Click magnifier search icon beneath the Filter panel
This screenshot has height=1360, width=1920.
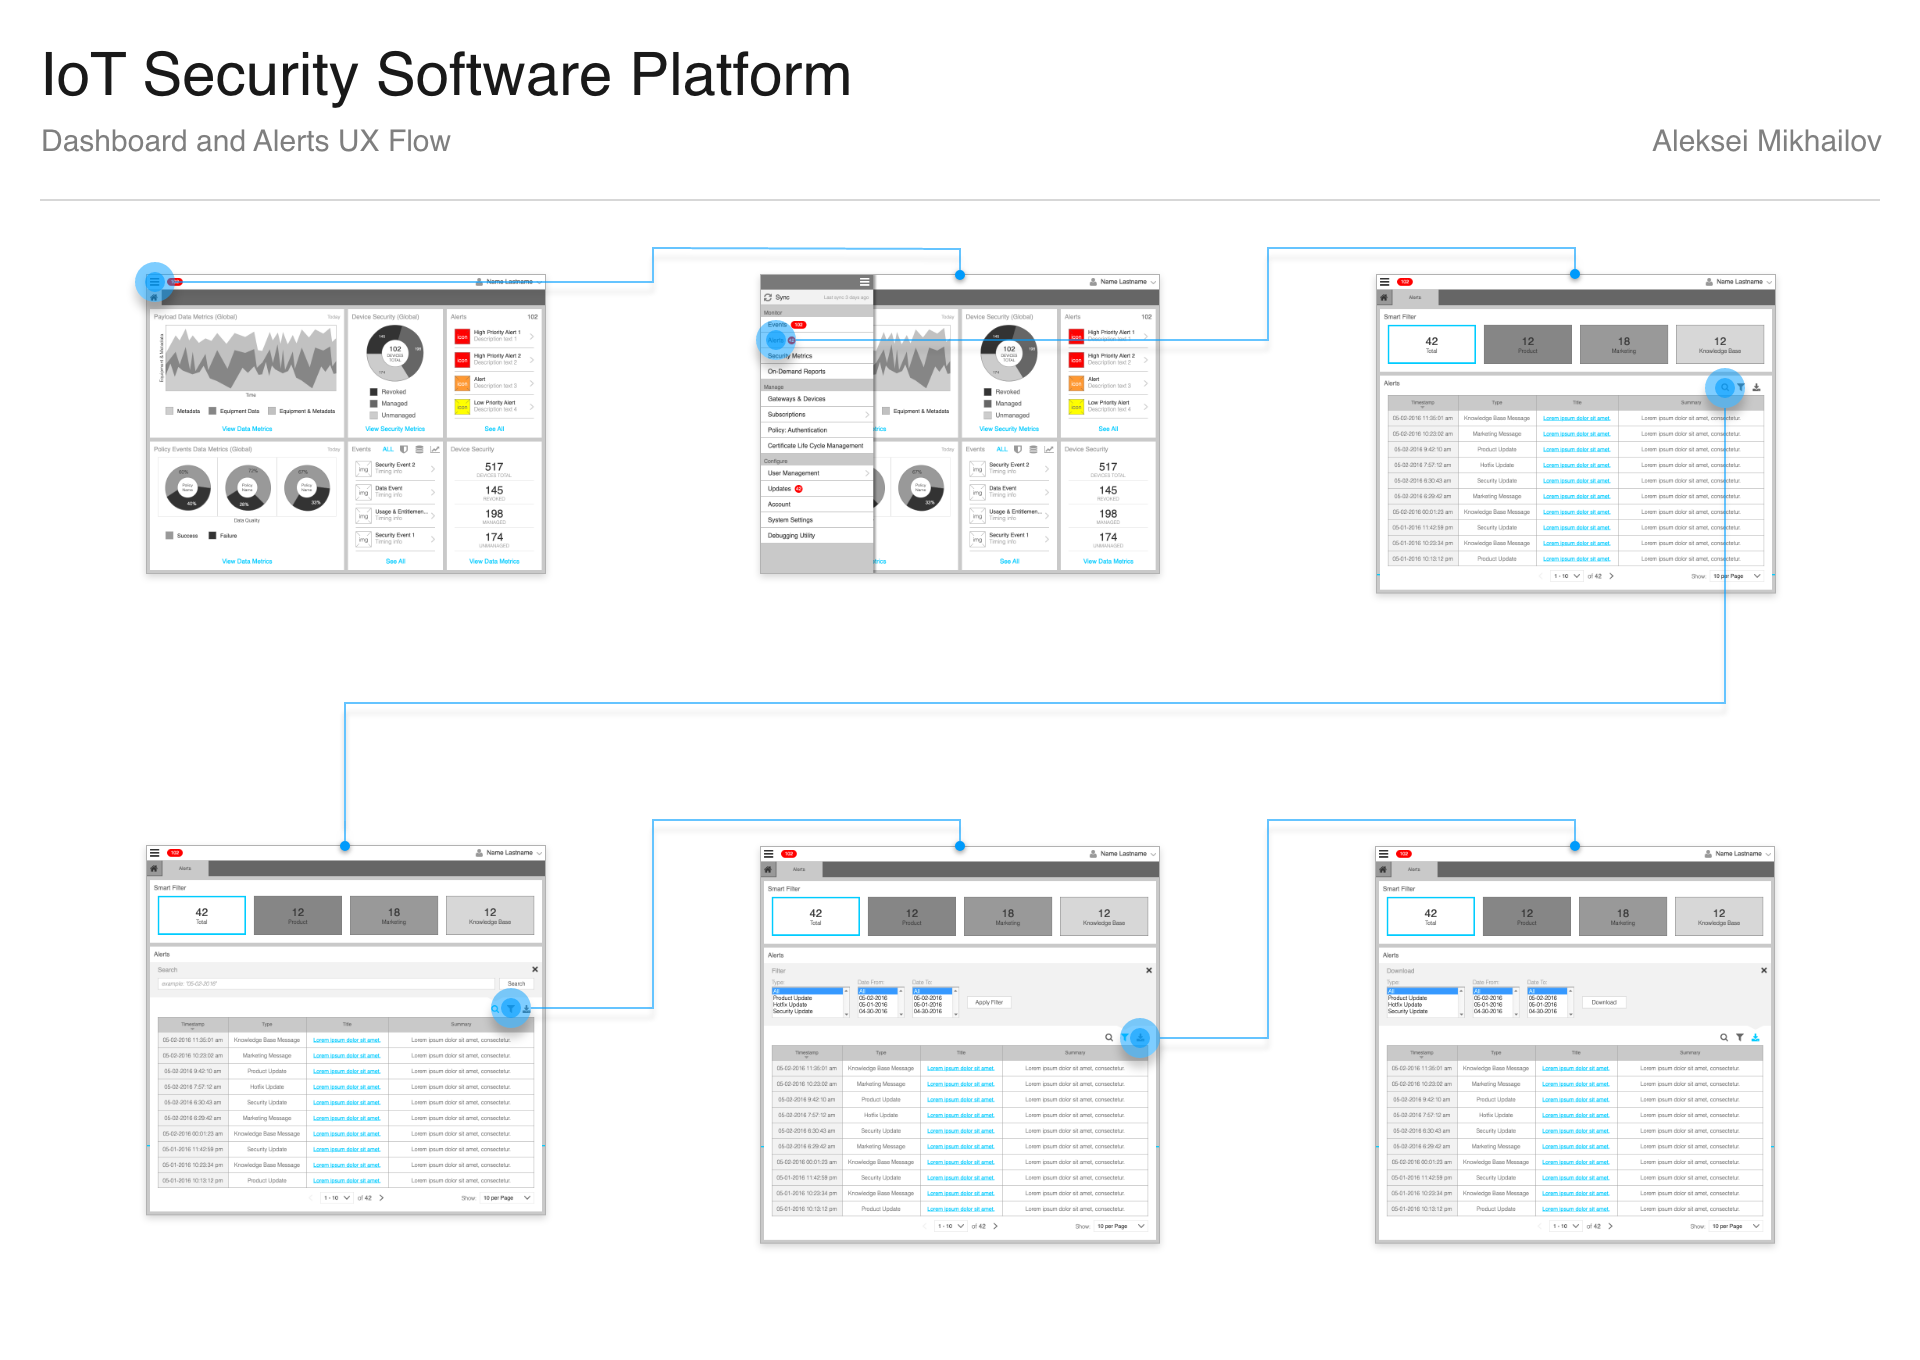1109,1038
